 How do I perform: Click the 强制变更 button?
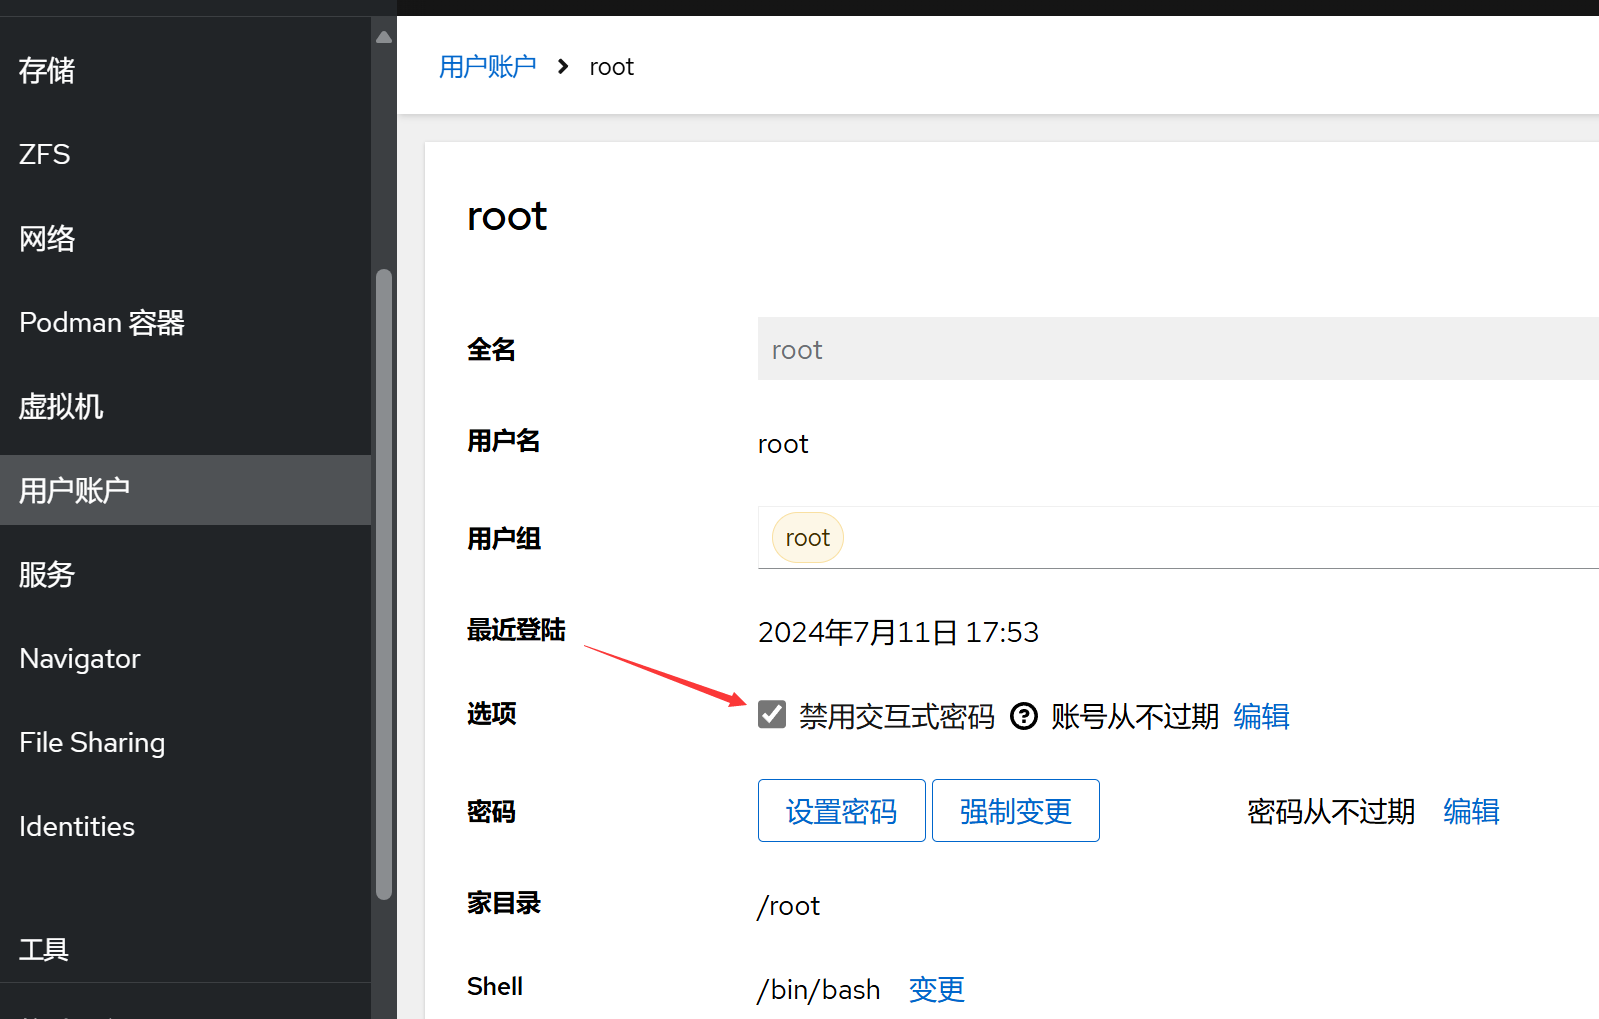(x=1015, y=811)
